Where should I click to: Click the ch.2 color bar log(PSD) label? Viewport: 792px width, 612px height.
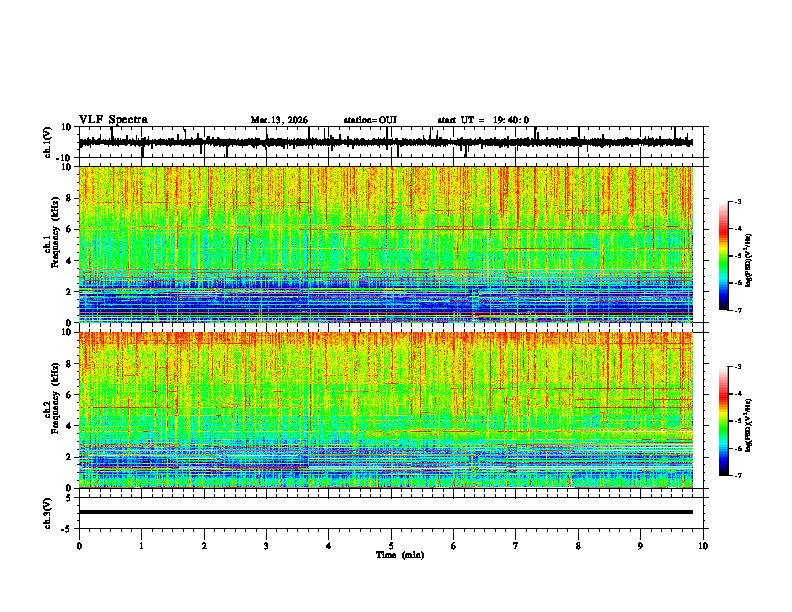[x=749, y=426]
